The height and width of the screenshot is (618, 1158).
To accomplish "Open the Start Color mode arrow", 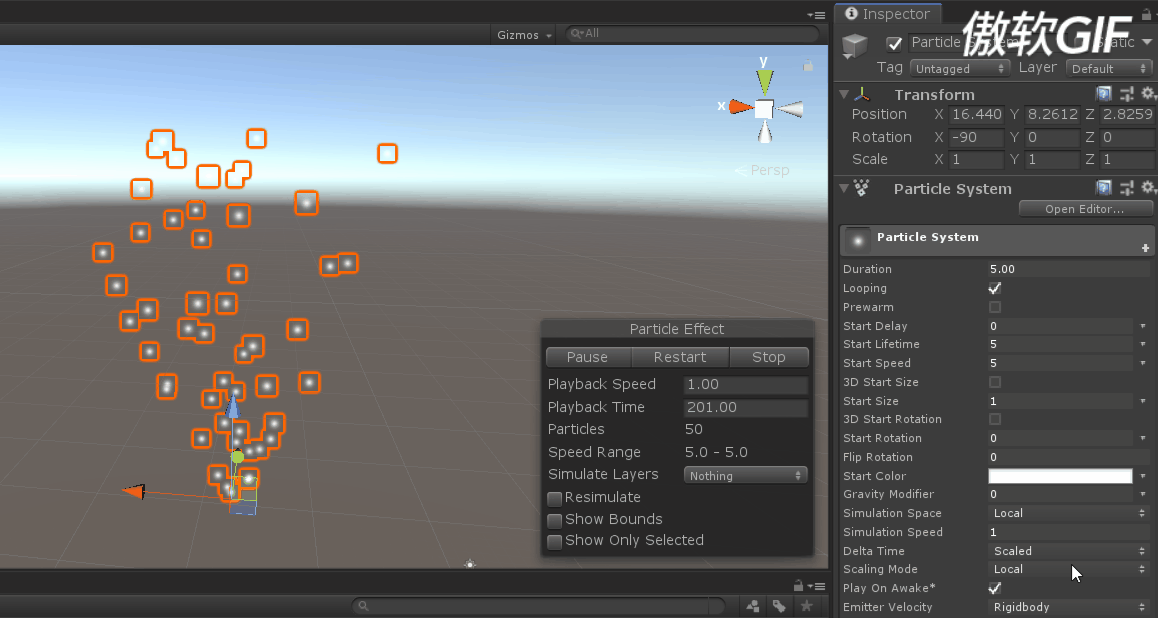I will coord(1143,476).
